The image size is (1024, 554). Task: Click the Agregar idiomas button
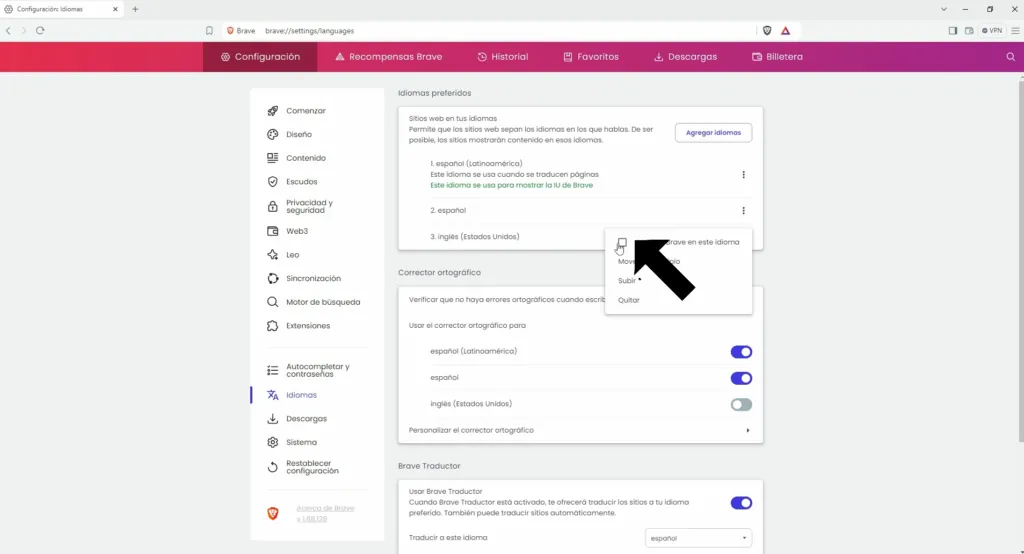tap(713, 133)
